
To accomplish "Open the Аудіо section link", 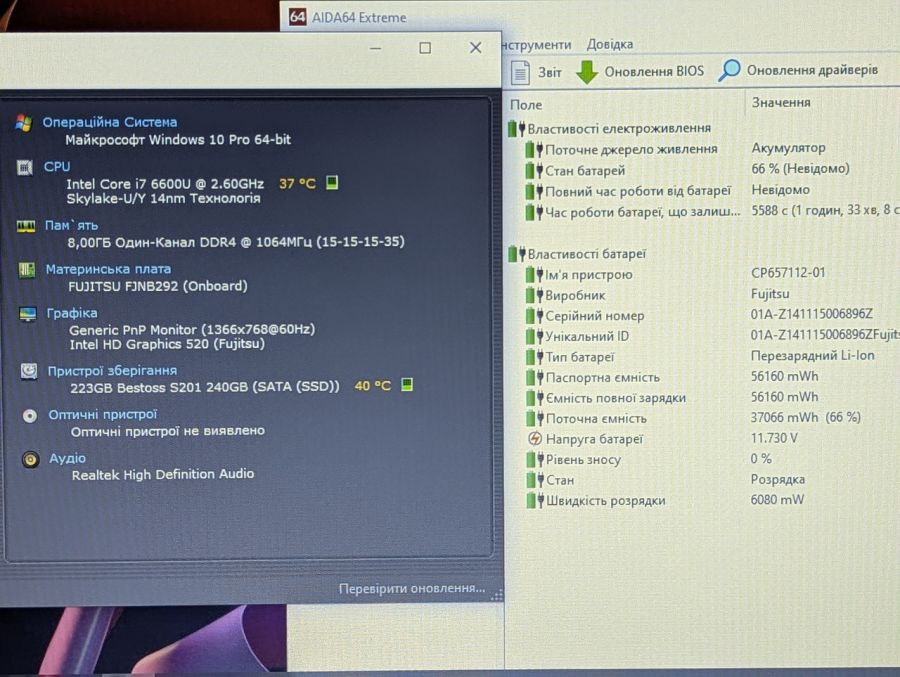I will pos(67,458).
